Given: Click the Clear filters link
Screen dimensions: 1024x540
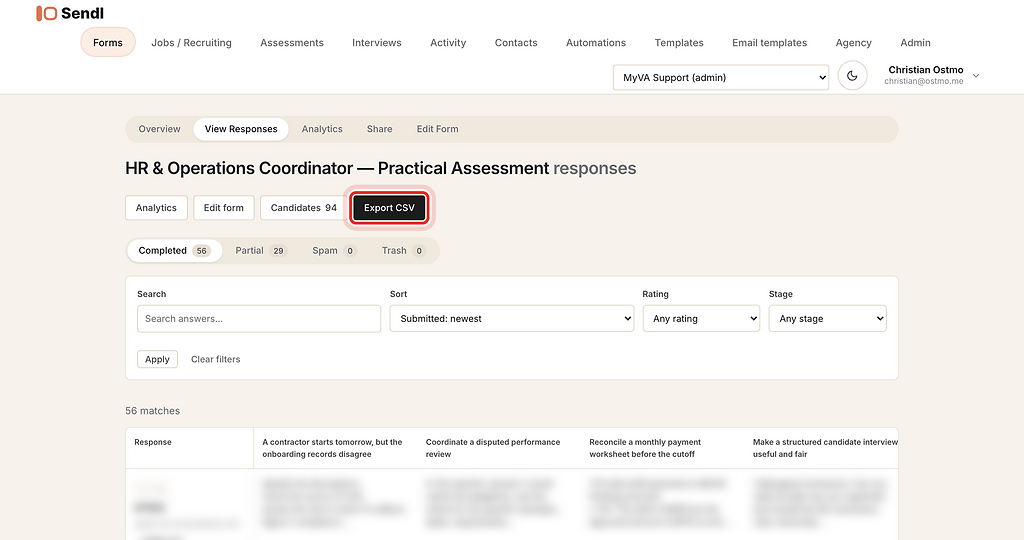Looking at the screenshot, I should pos(216,359).
